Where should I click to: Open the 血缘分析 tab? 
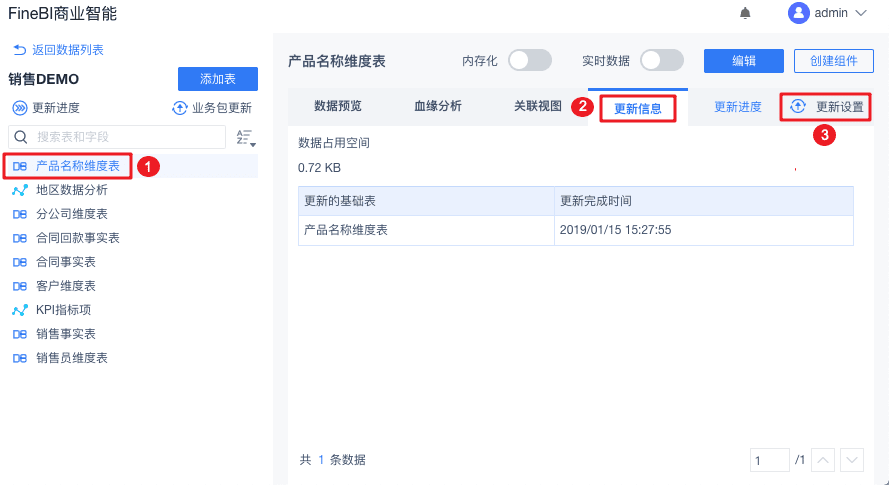click(x=438, y=106)
